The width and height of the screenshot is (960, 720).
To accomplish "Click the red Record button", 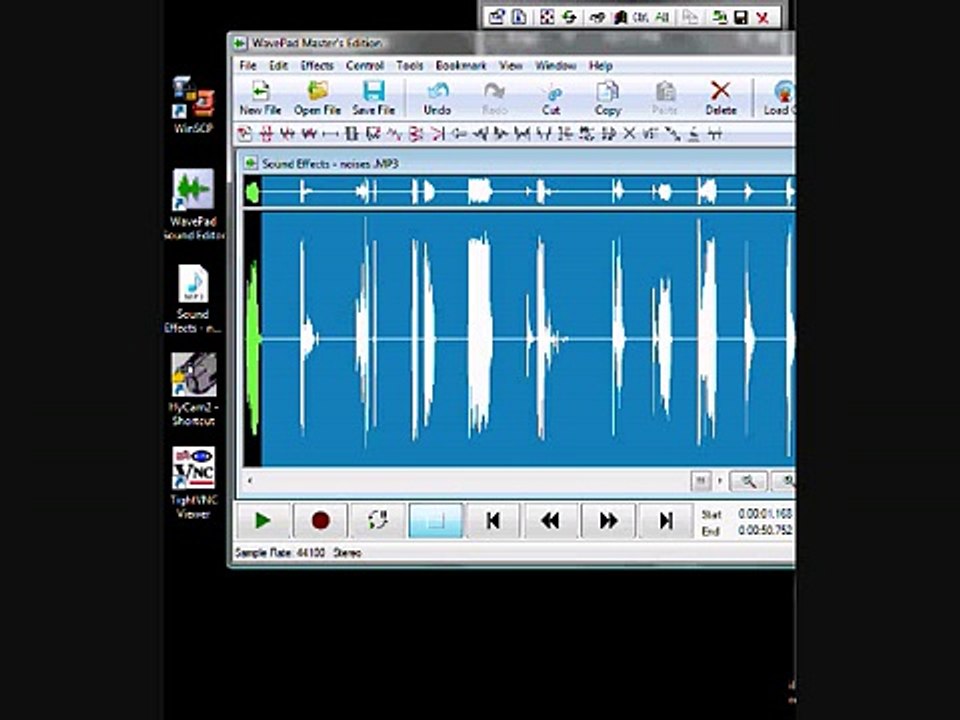I will [x=320, y=520].
